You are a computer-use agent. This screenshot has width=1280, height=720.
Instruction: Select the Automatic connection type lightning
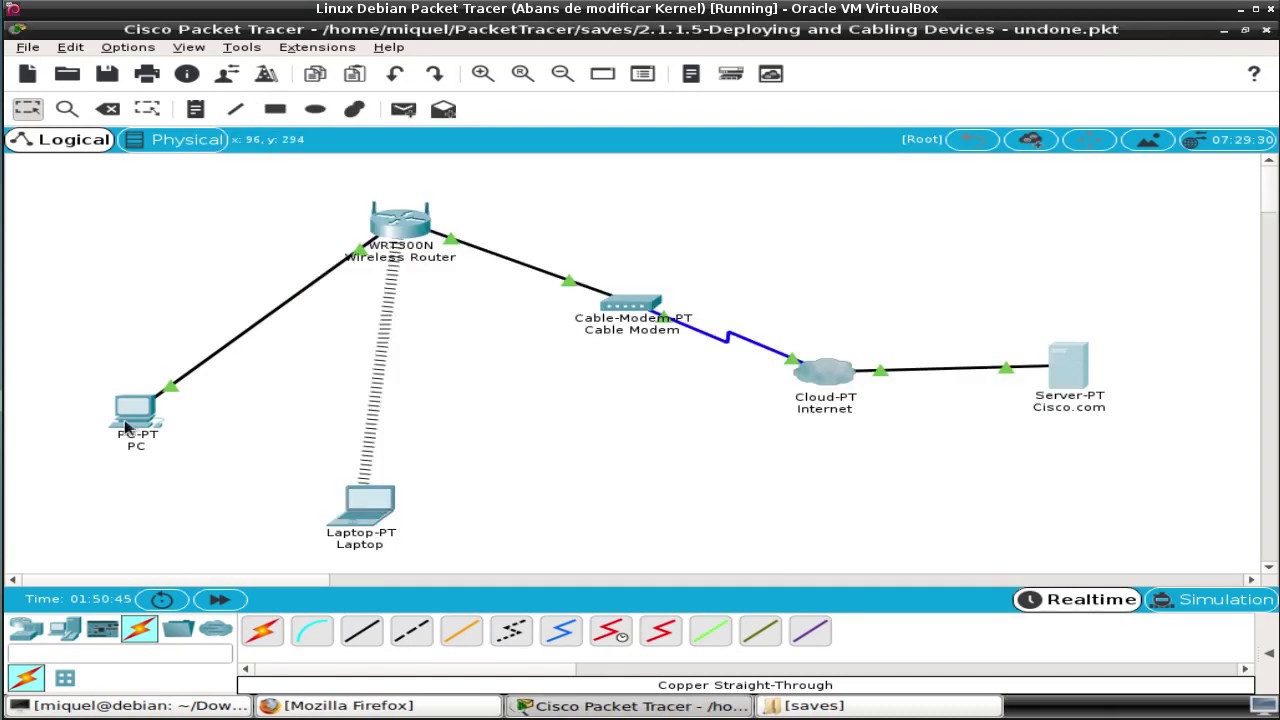(262, 631)
